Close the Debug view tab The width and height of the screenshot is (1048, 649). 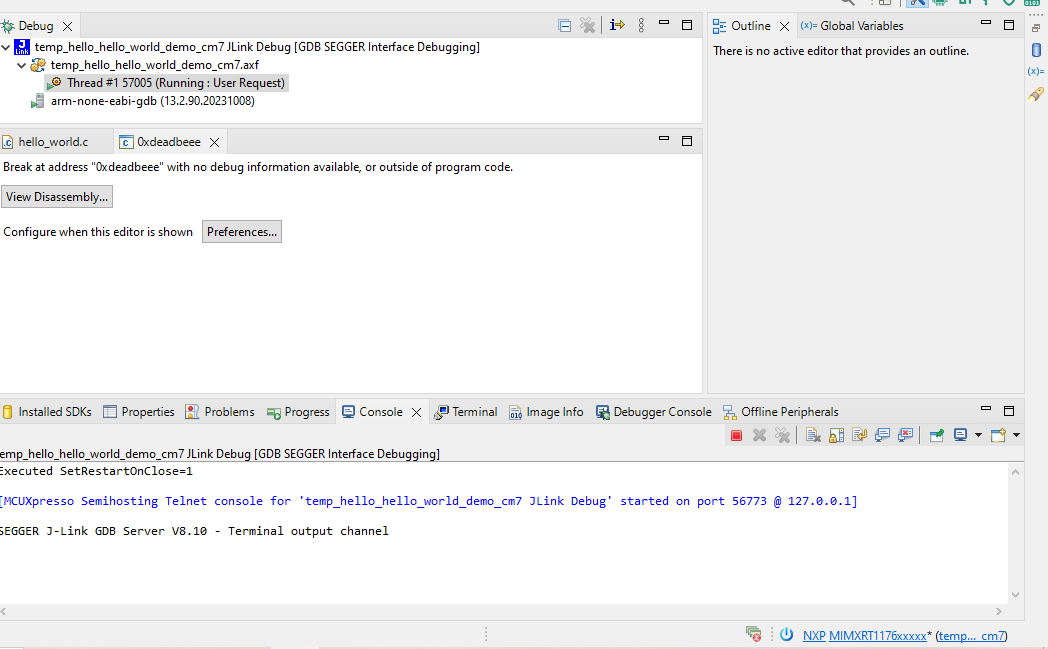[x=68, y=26]
